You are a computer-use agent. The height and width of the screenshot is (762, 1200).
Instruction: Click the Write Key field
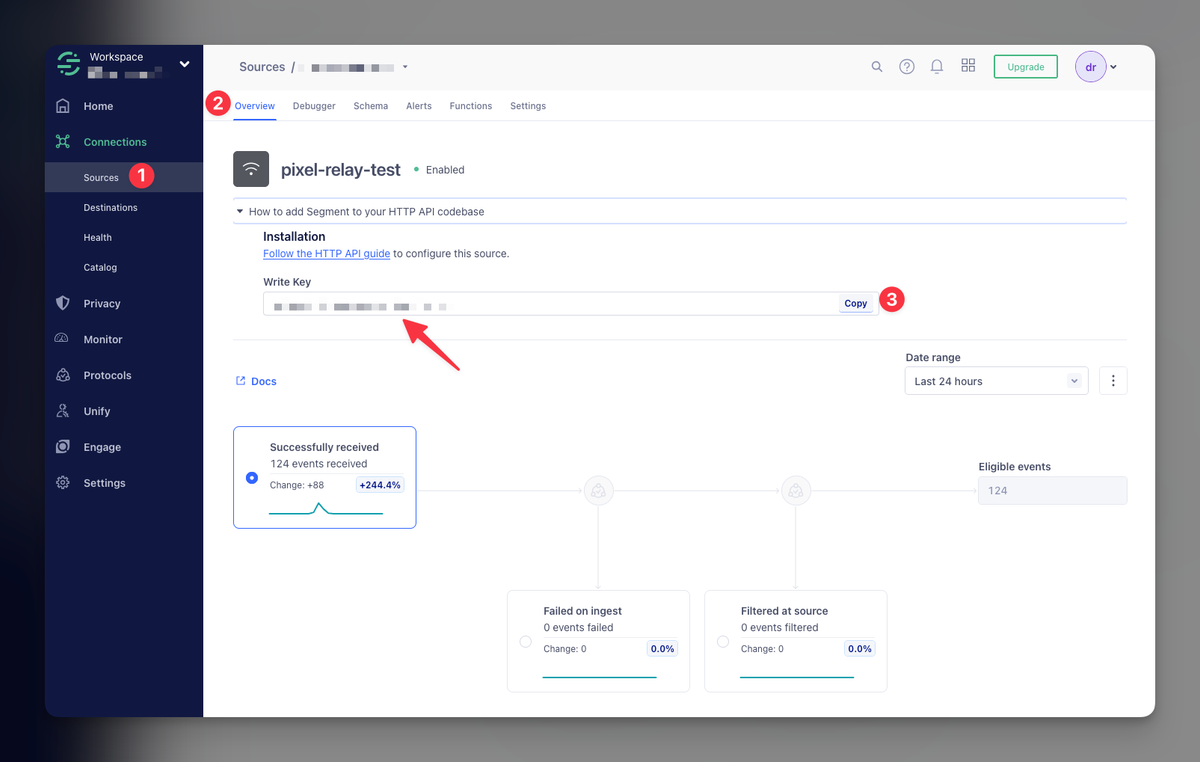[x=570, y=304]
